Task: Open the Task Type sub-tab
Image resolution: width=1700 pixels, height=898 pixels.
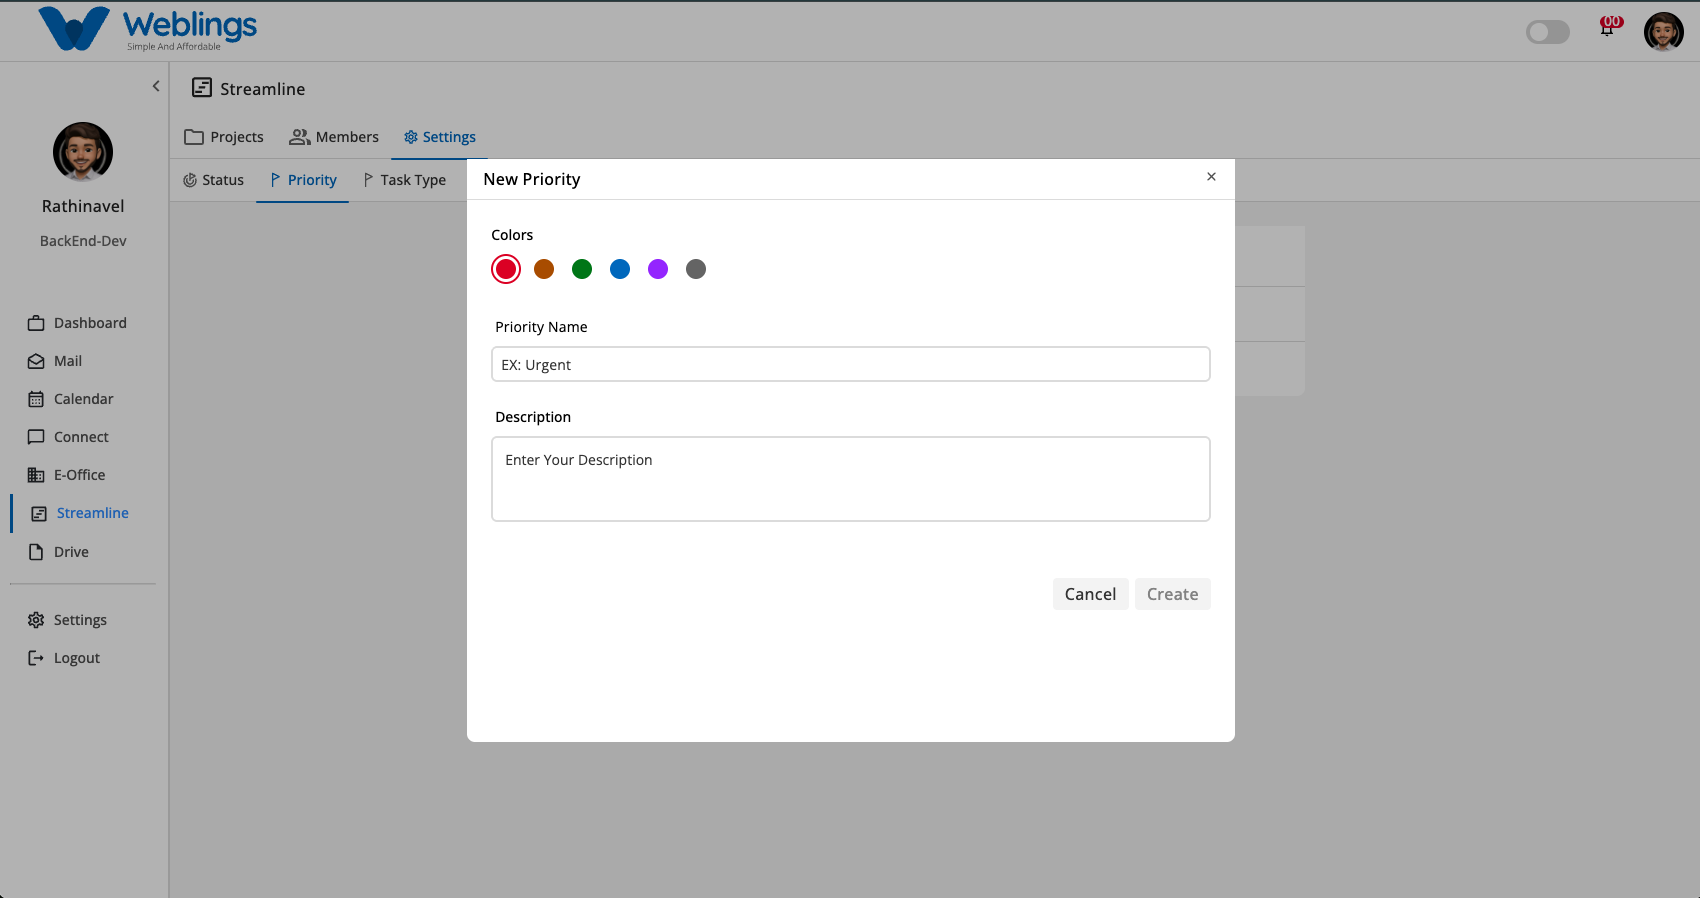Action: 404,180
